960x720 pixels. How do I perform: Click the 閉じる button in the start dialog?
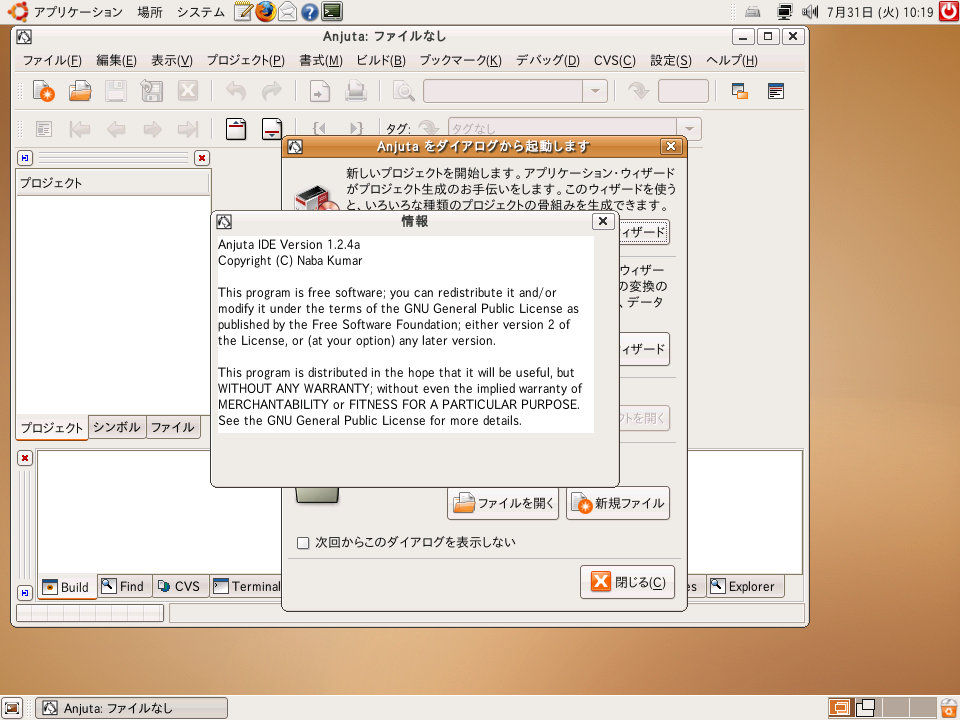coord(627,582)
